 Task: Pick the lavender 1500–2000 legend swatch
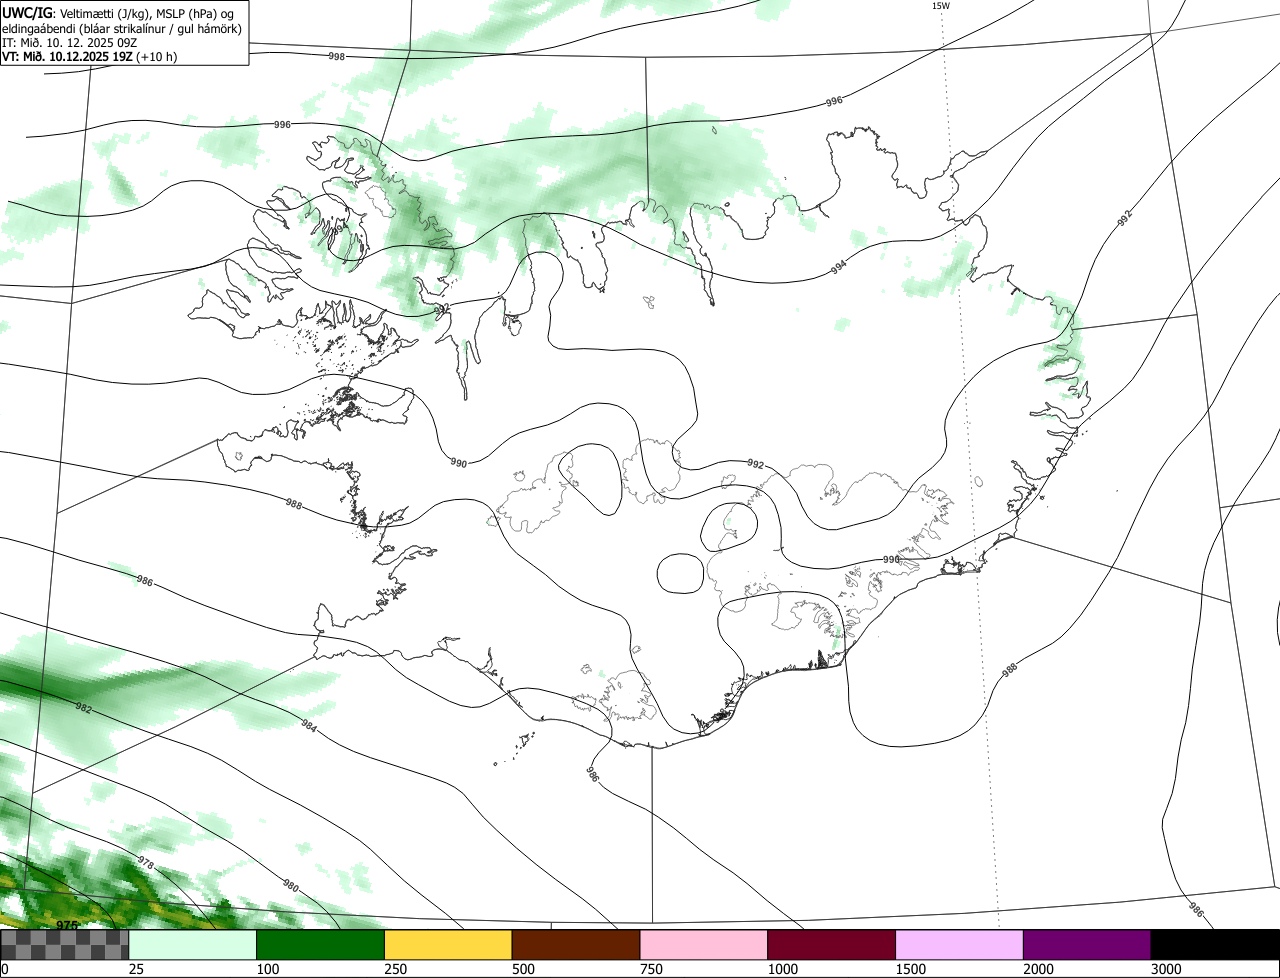coord(960,945)
